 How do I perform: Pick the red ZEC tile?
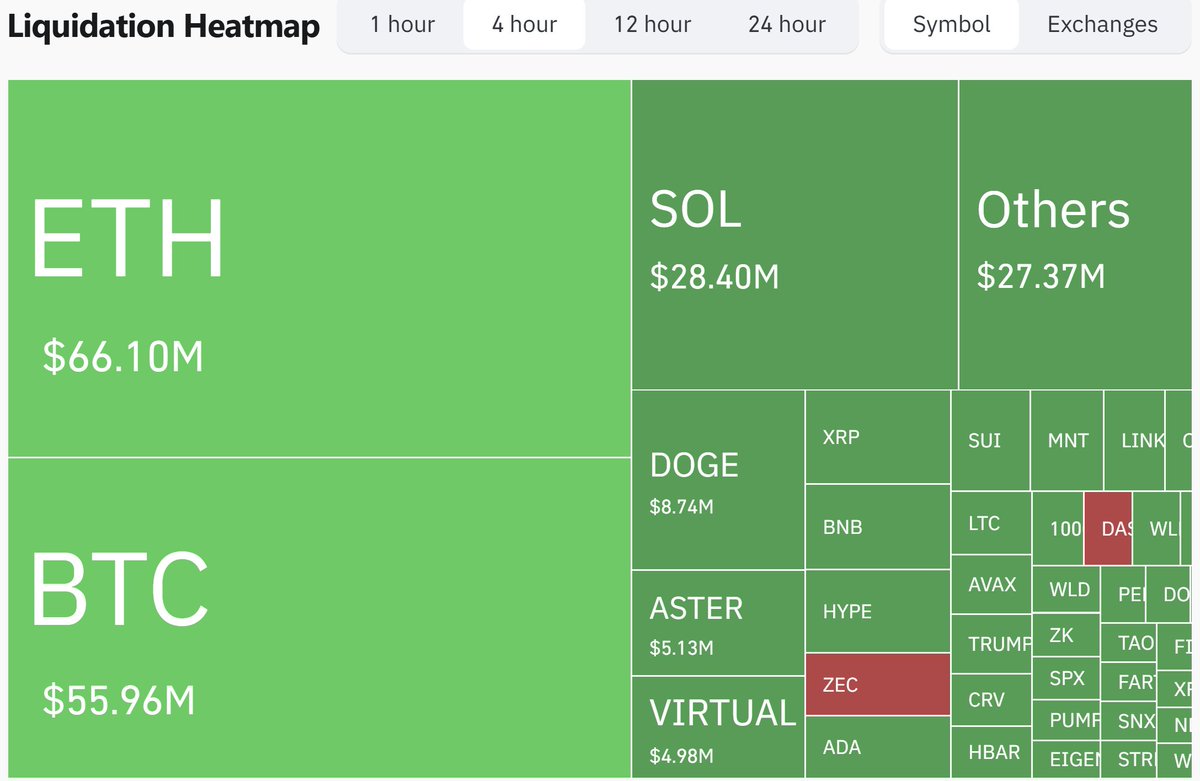coord(877,685)
